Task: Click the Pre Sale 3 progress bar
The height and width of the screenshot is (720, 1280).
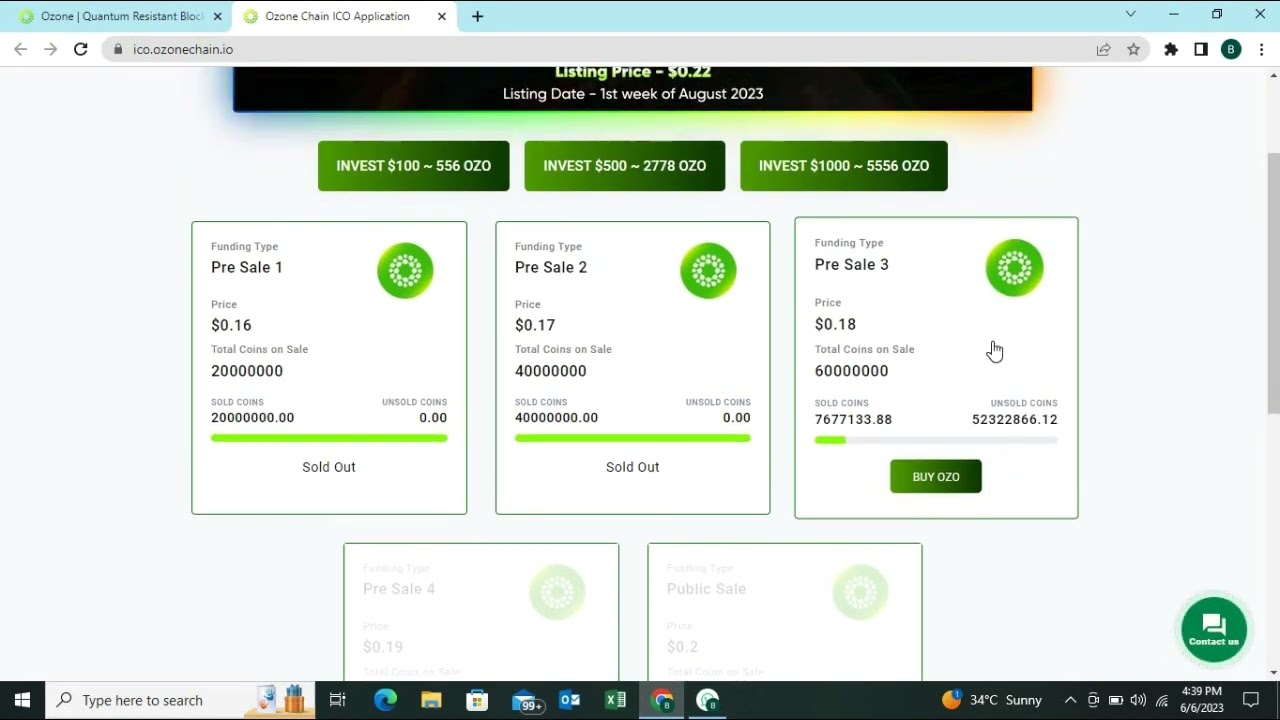Action: [935, 440]
